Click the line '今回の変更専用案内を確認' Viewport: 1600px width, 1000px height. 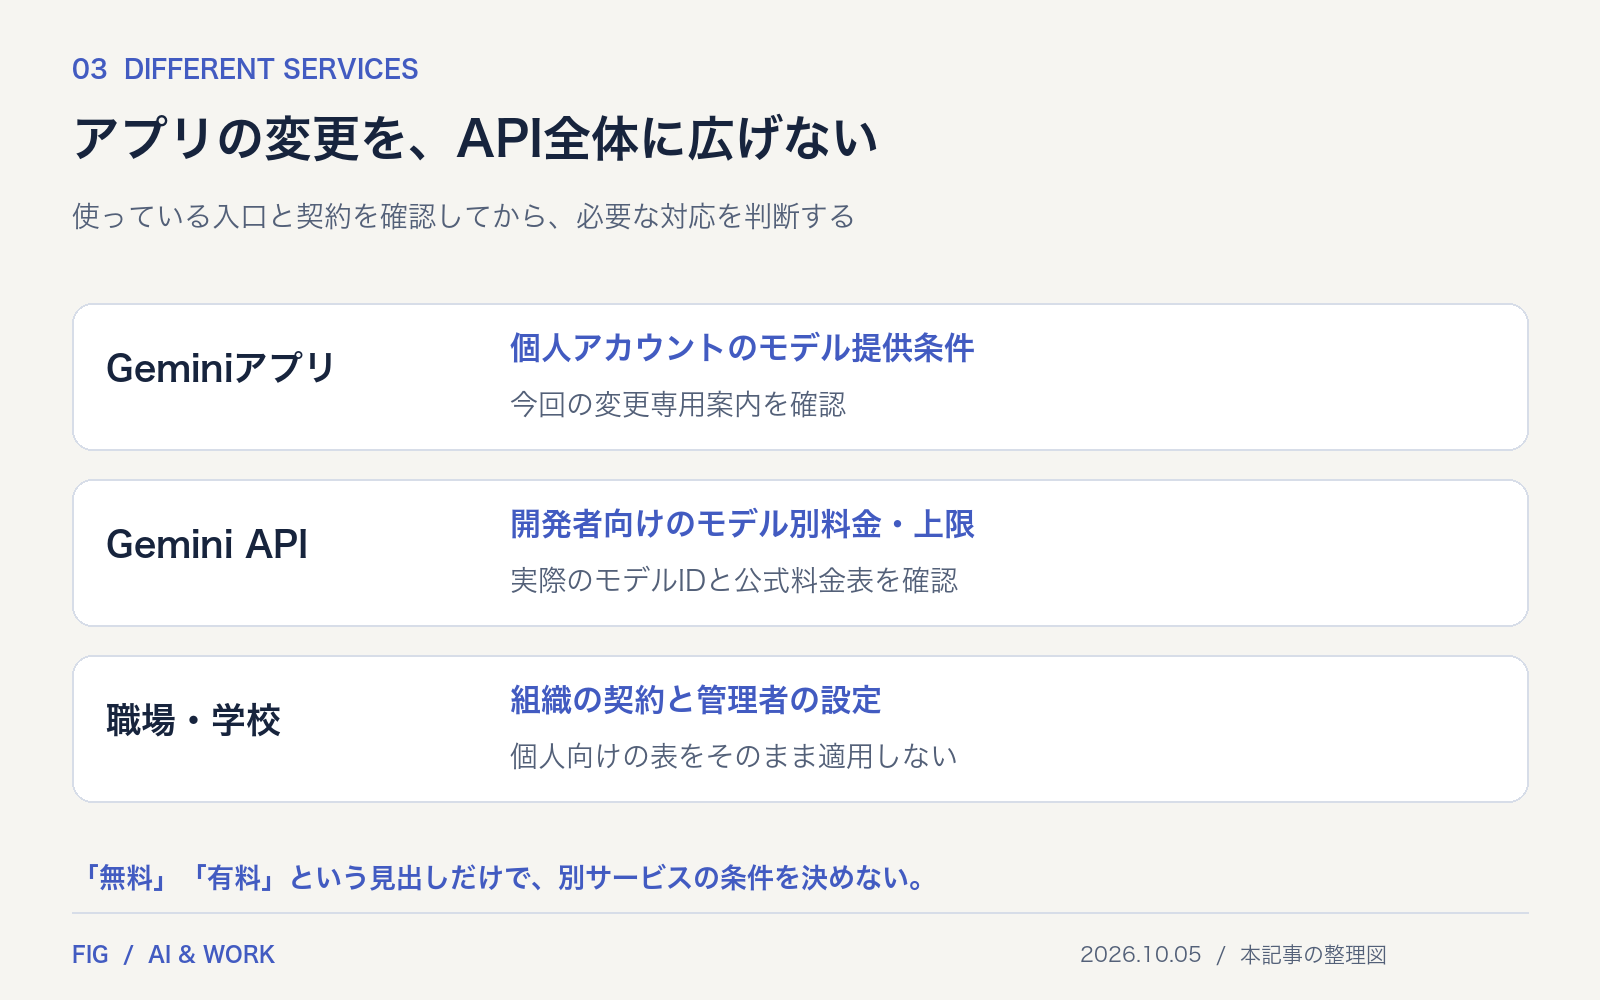678,404
